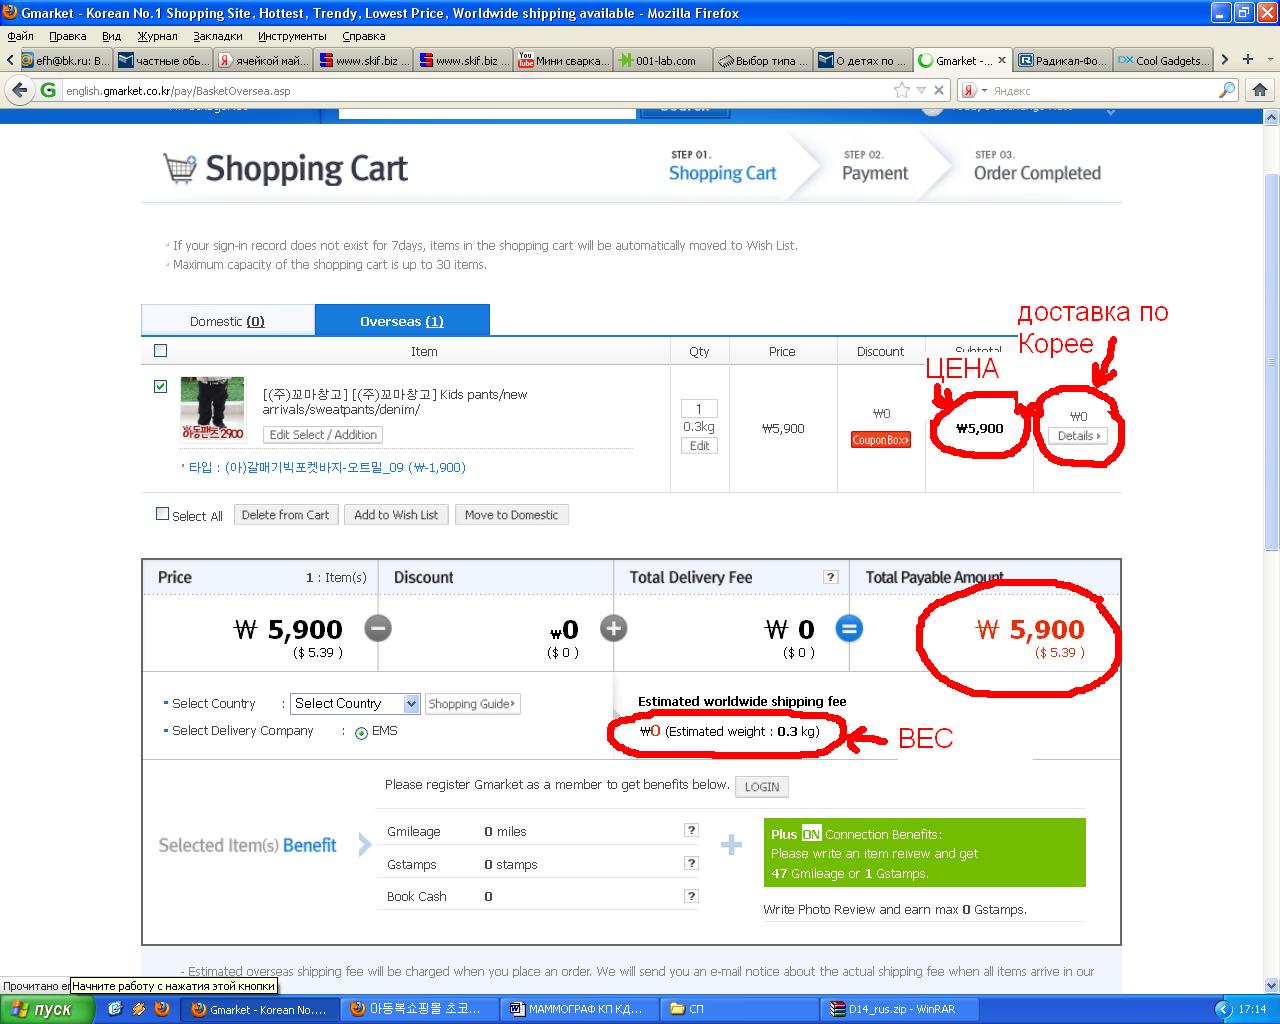Open the Закладки menu
Screen dimensions: 1280x1024
coord(217,36)
